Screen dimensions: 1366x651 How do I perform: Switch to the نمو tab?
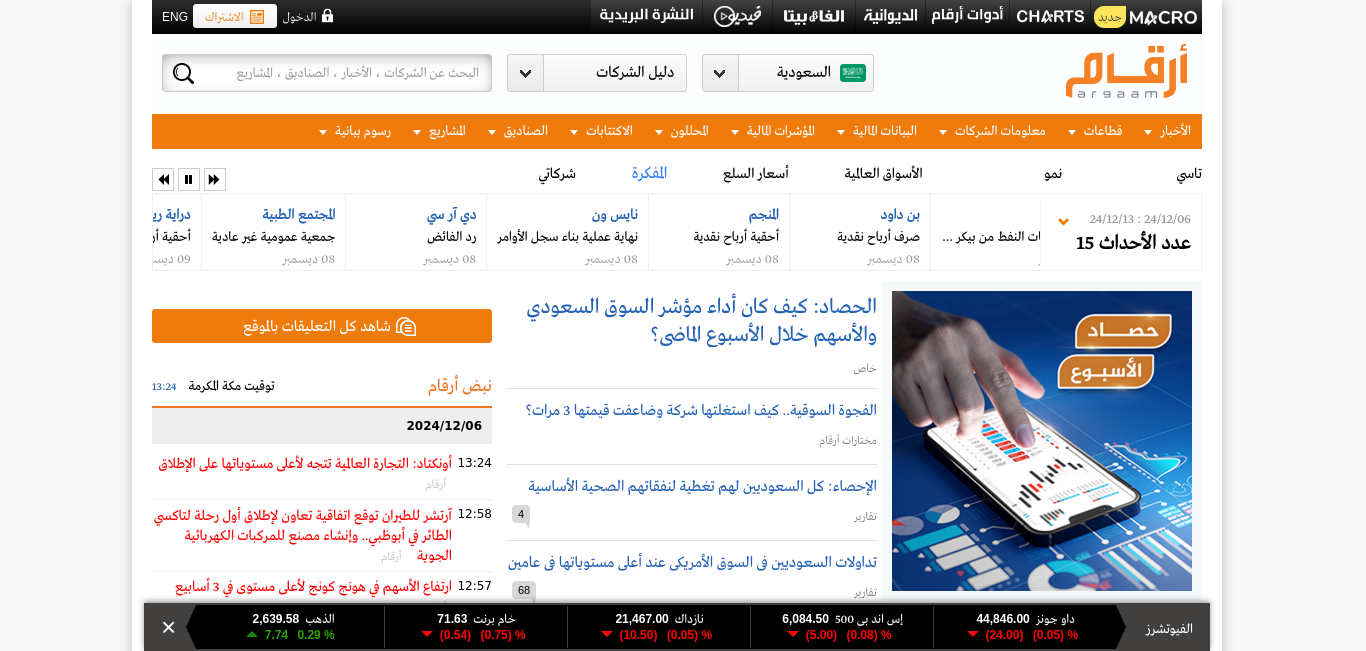tap(1053, 173)
